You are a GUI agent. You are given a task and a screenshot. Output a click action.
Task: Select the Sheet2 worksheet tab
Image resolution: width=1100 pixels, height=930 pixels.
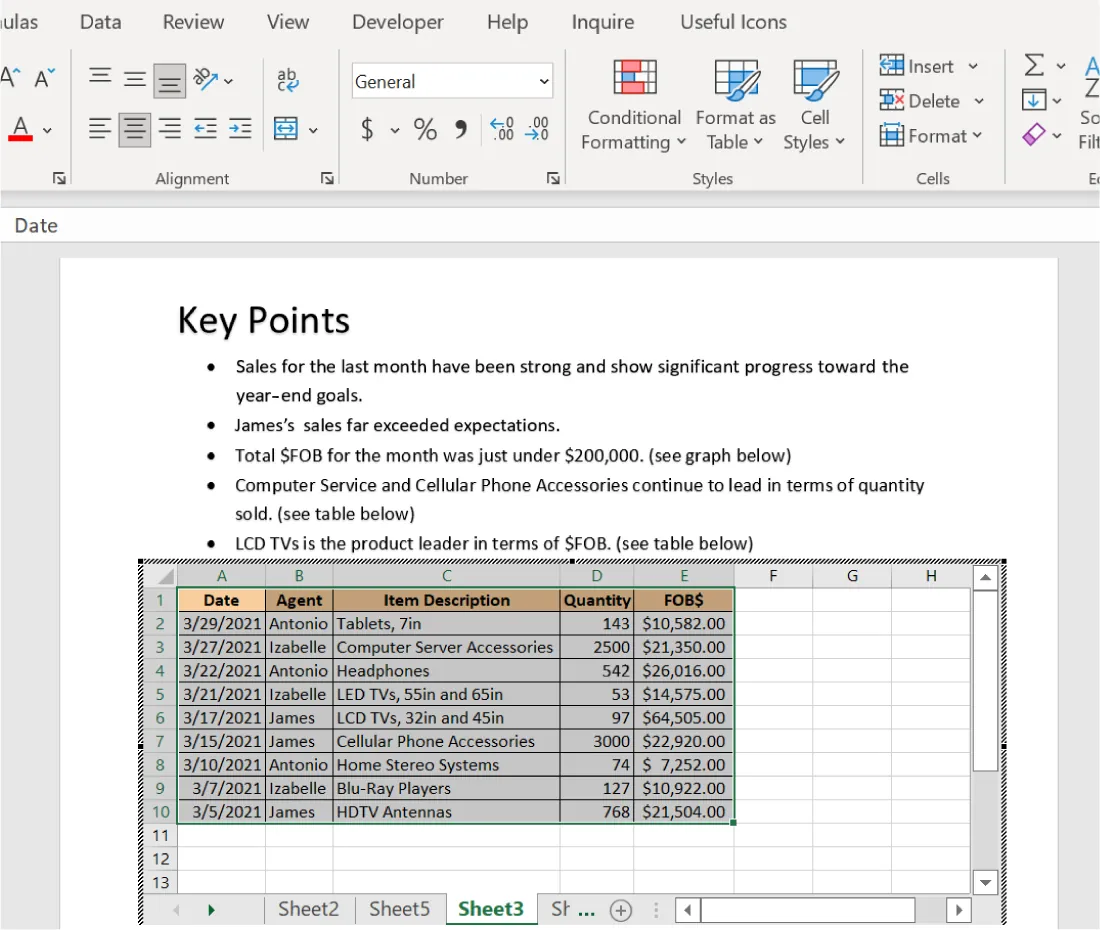(x=308, y=909)
